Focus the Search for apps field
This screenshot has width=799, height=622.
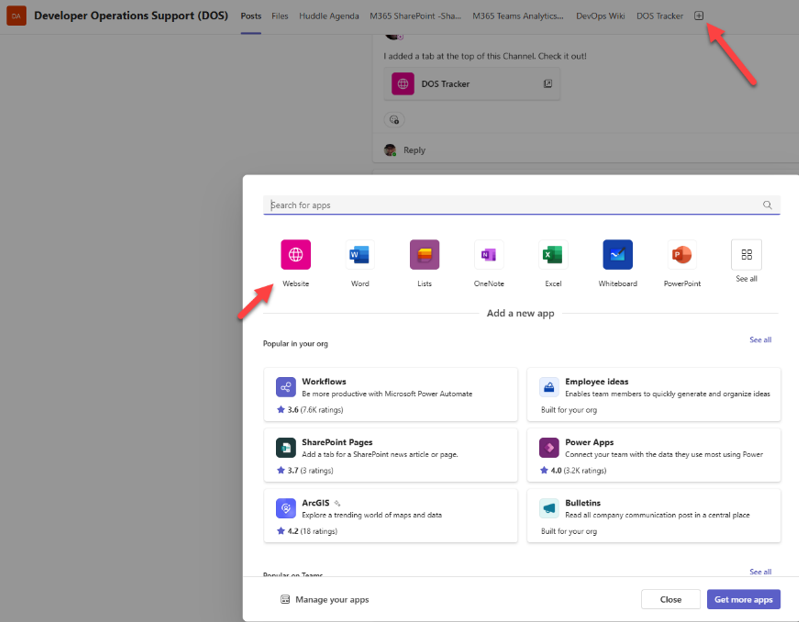(x=522, y=205)
